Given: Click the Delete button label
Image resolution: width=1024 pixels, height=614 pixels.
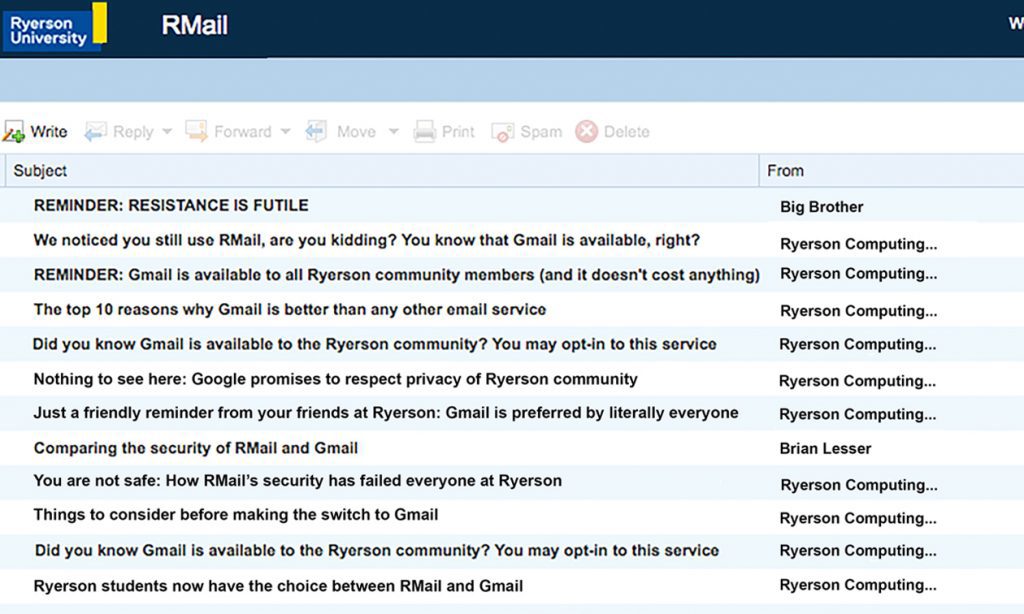Looking at the screenshot, I should tap(627, 131).
